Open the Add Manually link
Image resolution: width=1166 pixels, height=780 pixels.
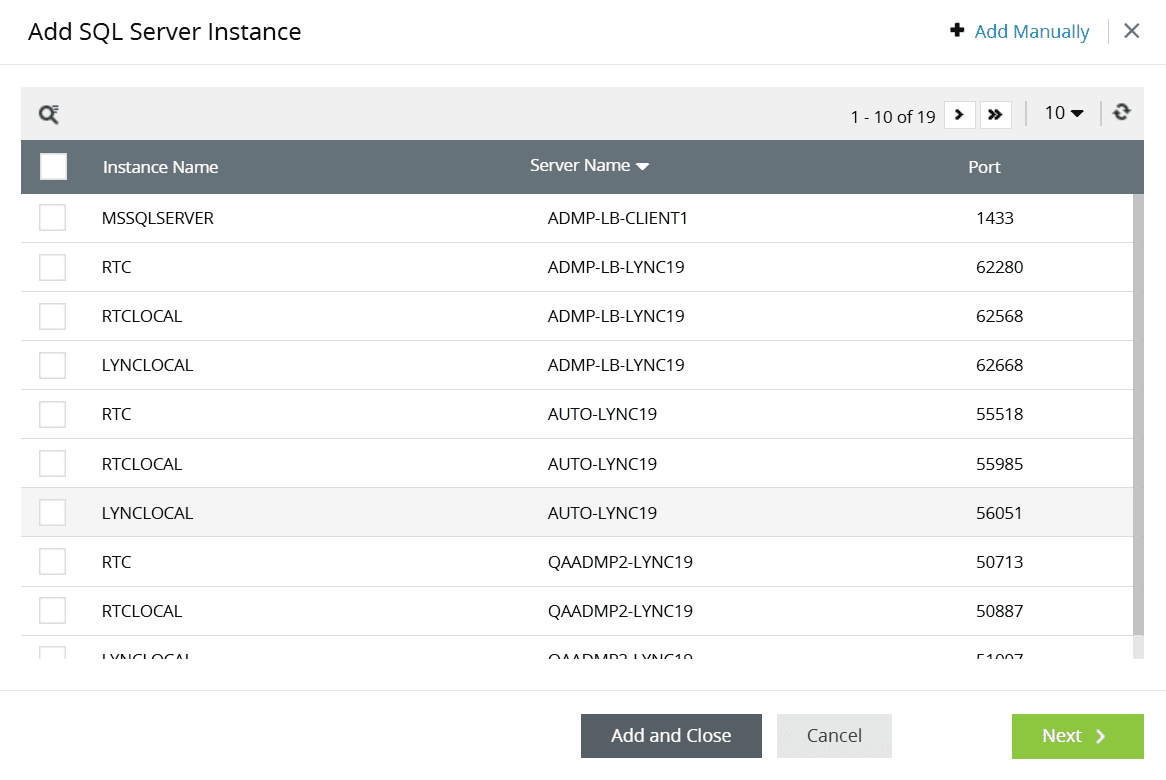coord(1031,31)
